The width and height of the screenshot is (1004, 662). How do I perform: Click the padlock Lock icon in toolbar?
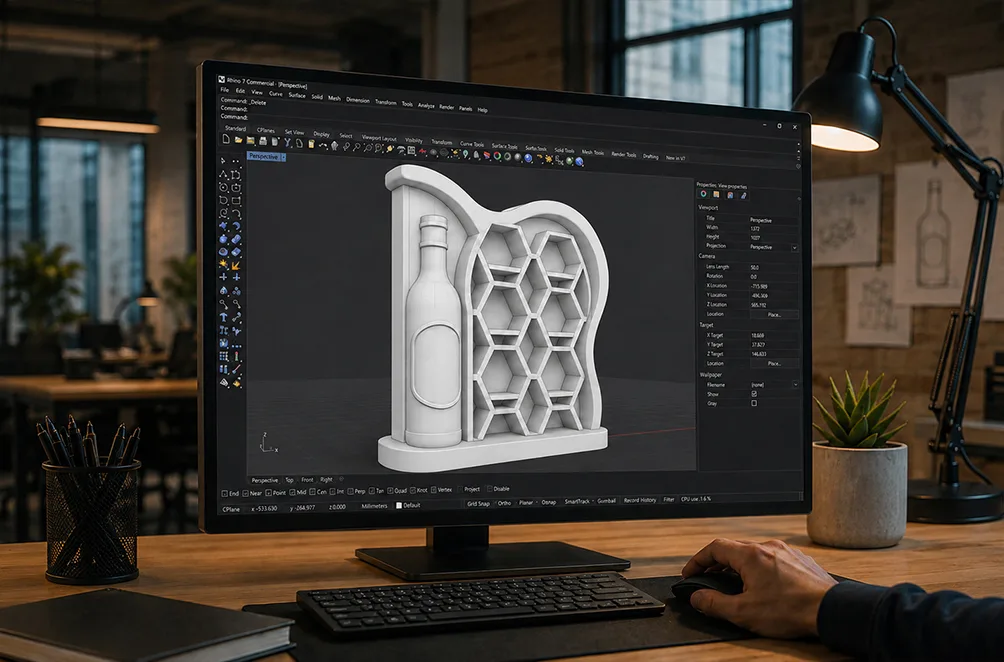[x=476, y=154]
